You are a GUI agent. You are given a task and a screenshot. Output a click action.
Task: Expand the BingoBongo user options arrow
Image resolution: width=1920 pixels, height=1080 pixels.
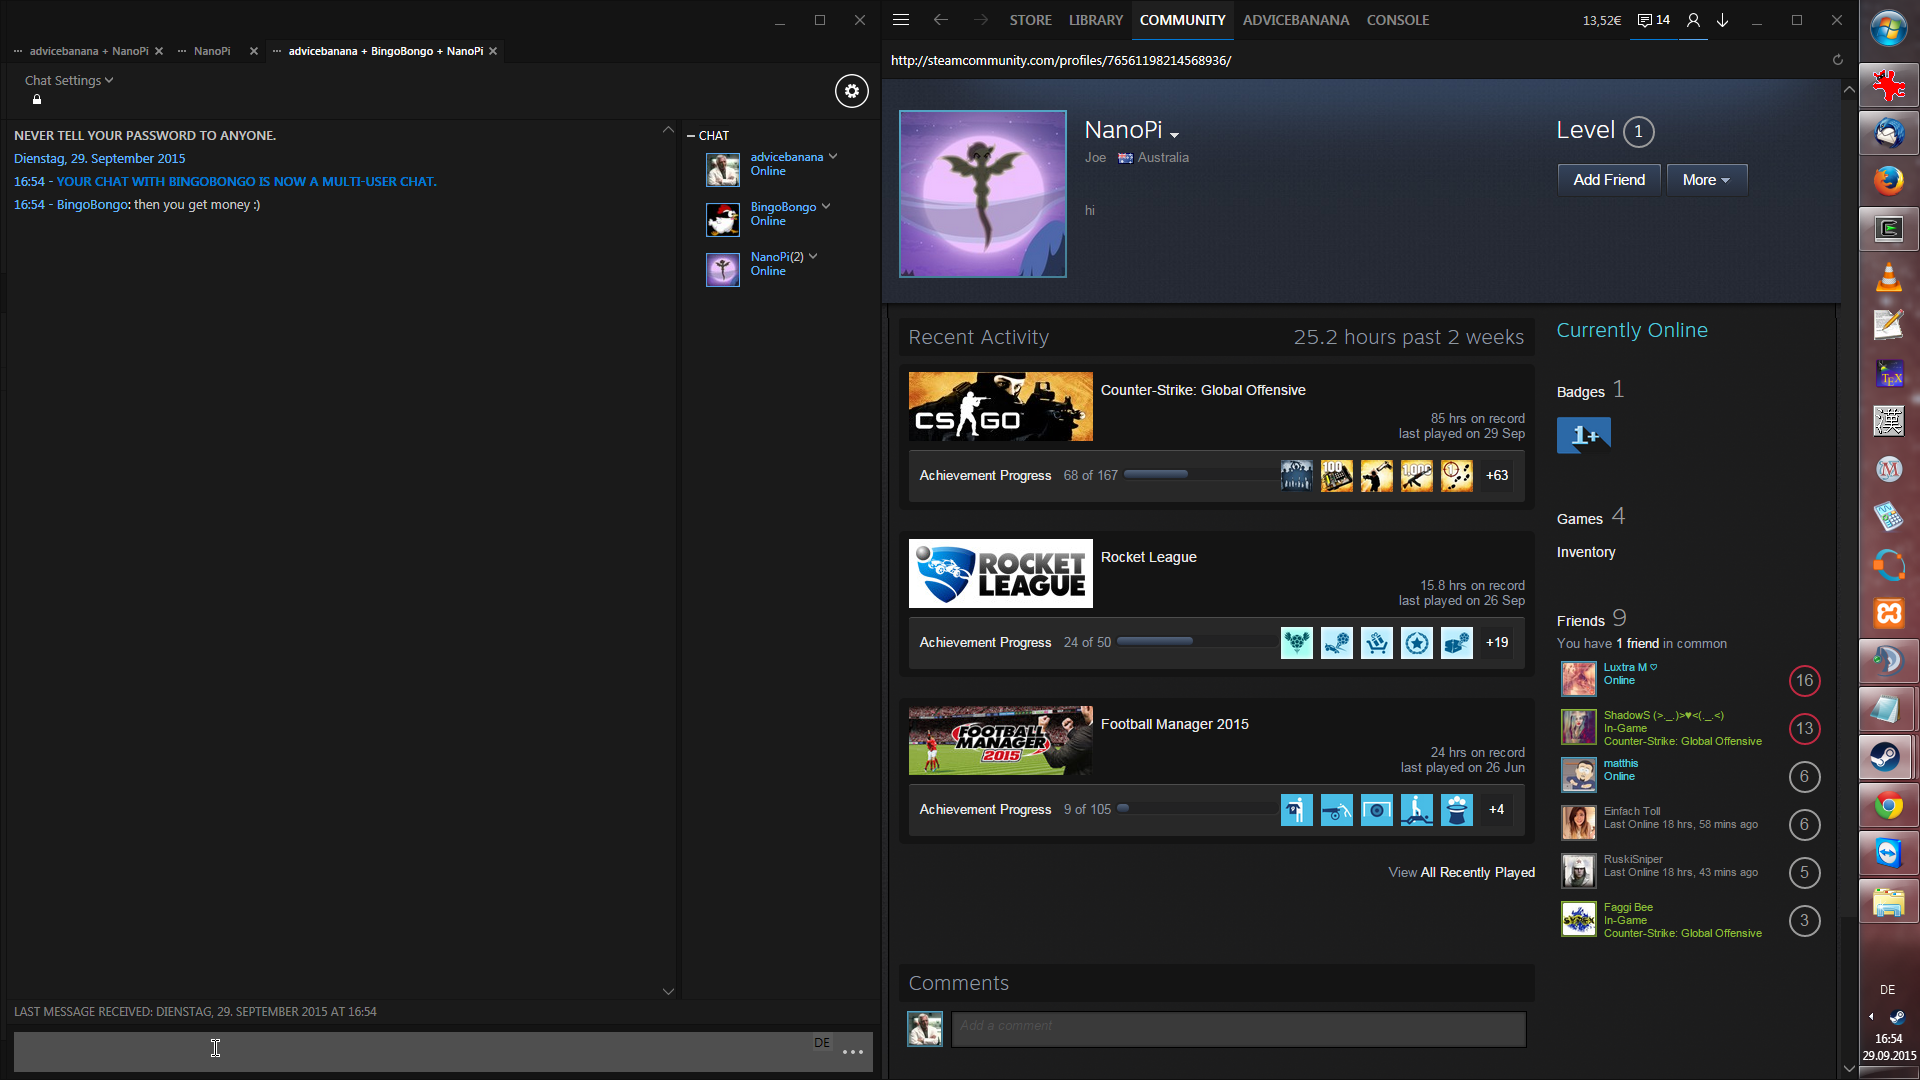(826, 206)
